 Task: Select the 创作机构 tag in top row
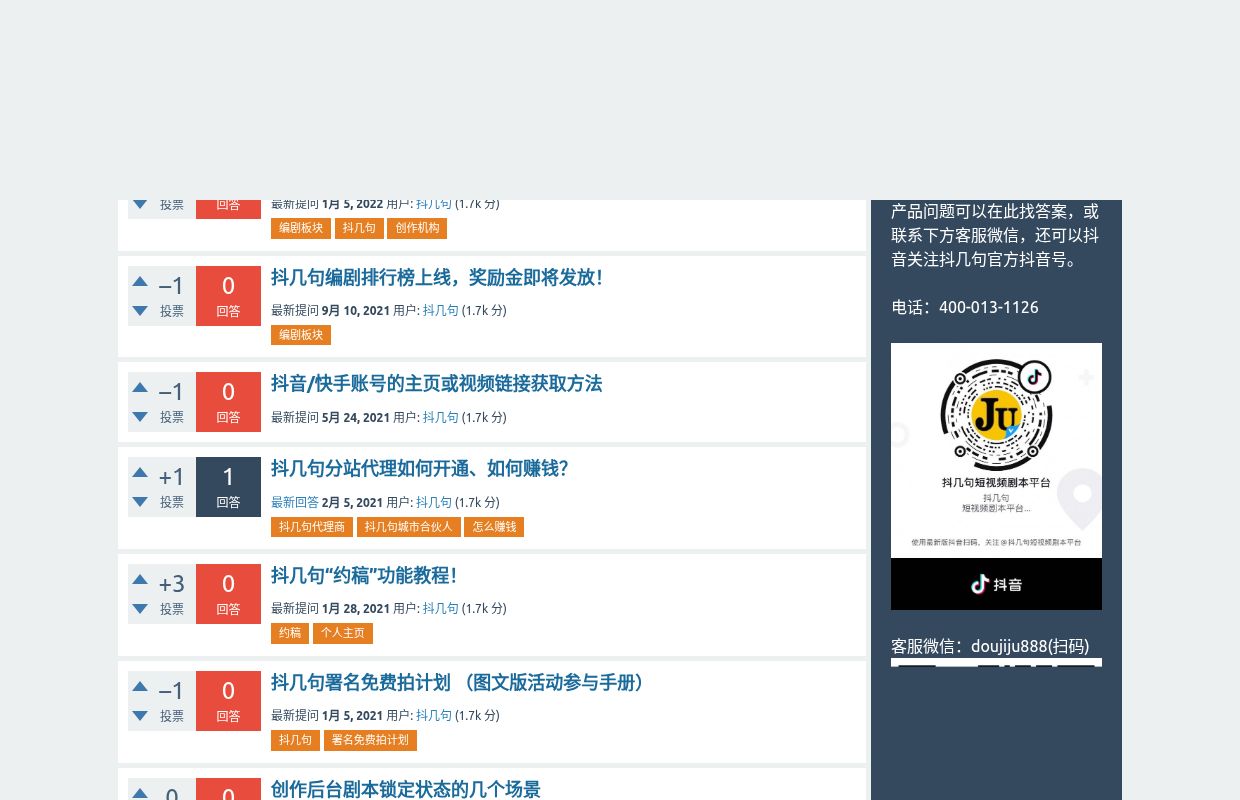[417, 228]
